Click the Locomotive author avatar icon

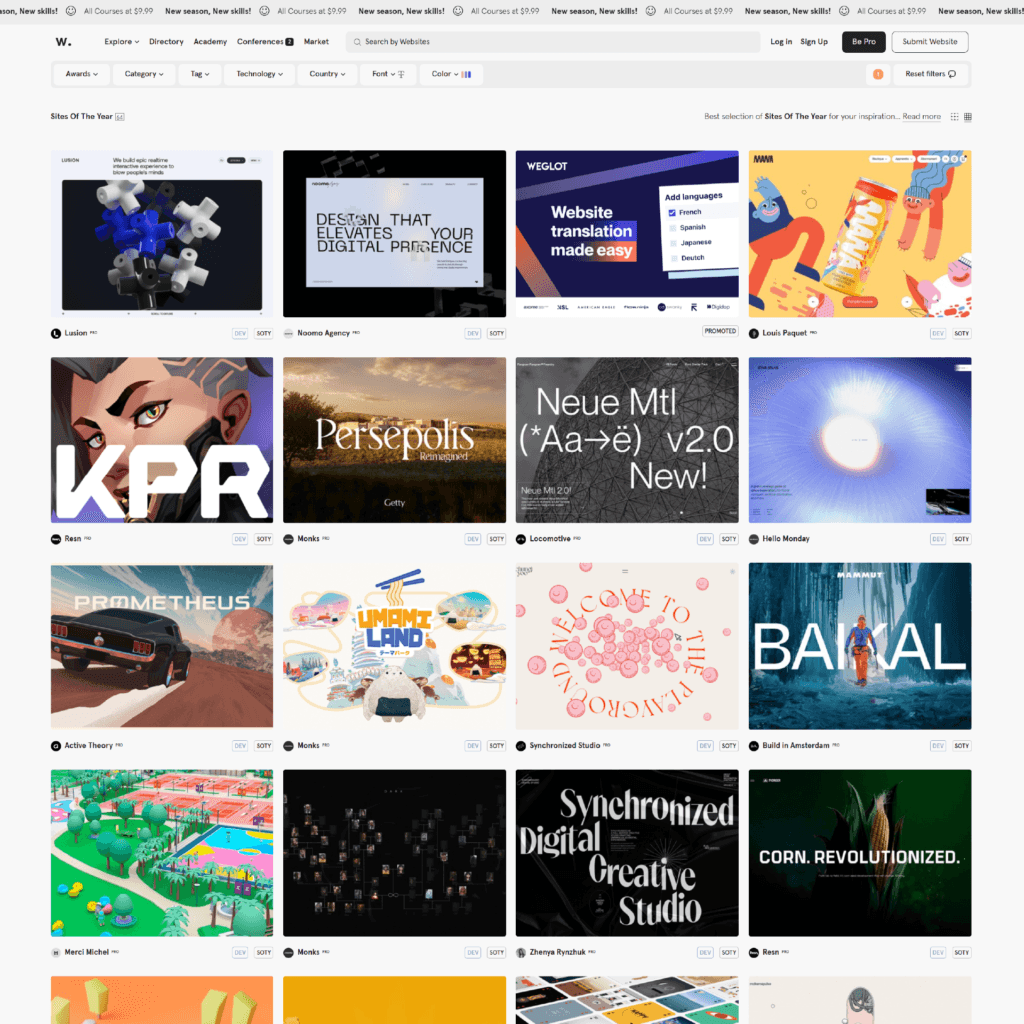(x=520, y=539)
